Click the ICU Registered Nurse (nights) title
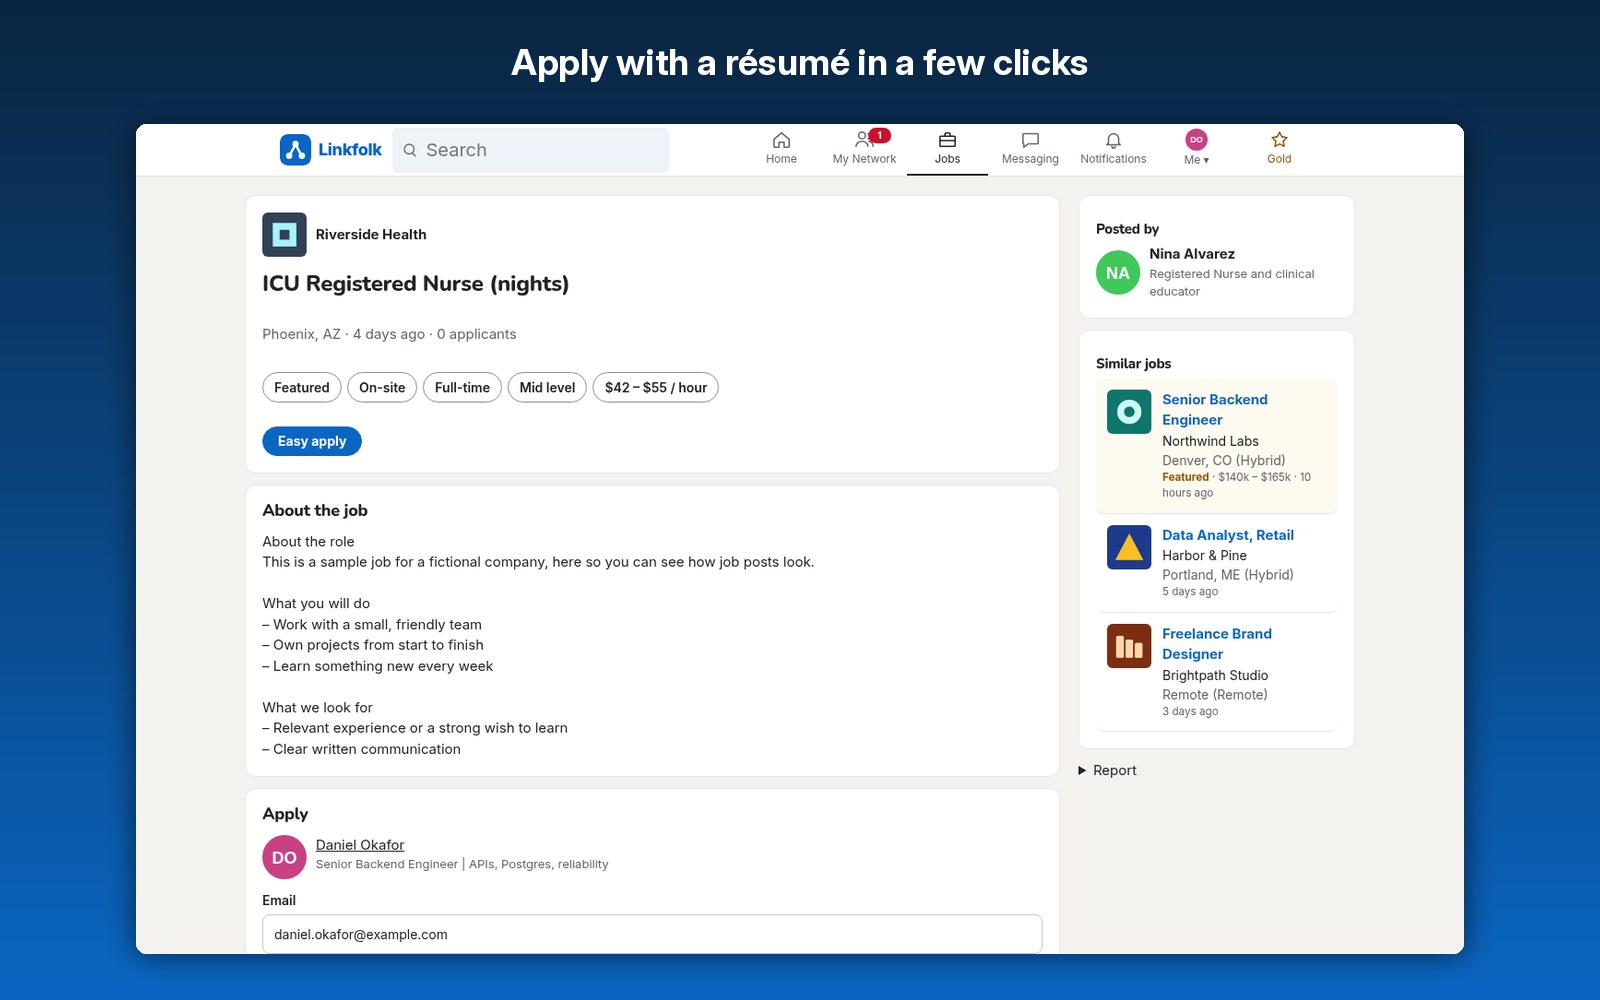1600x1000 pixels. coord(416,284)
